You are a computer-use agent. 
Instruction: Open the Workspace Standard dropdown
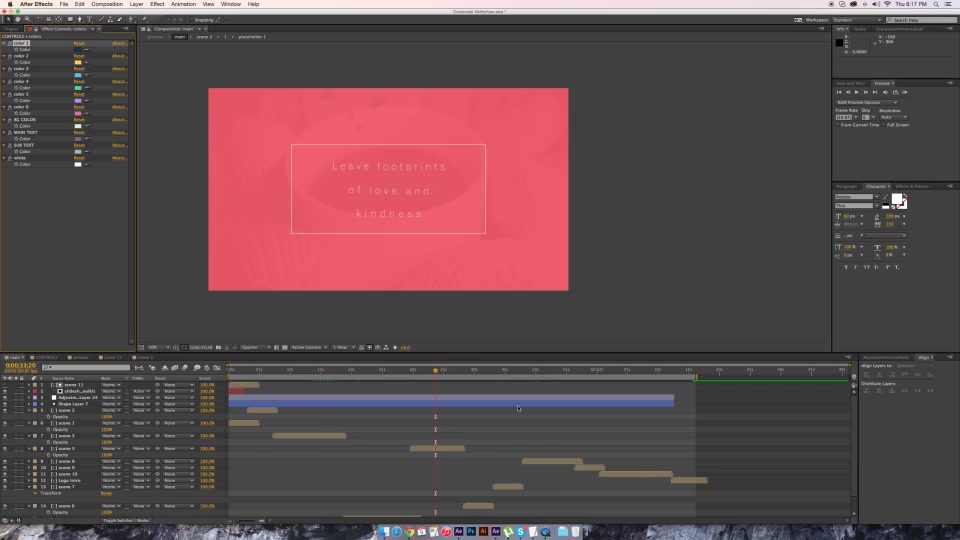point(857,20)
